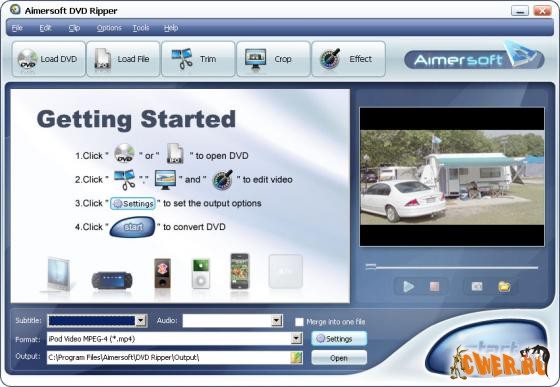The height and width of the screenshot is (387, 560).
Task: Open the Edit menu
Action: tap(45, 28)
